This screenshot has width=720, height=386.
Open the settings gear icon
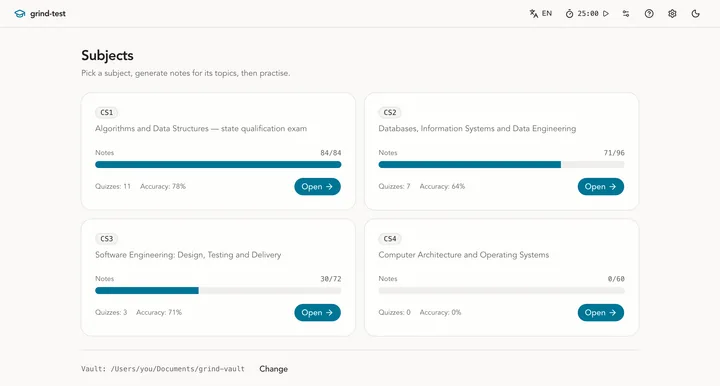coord(672,14)
